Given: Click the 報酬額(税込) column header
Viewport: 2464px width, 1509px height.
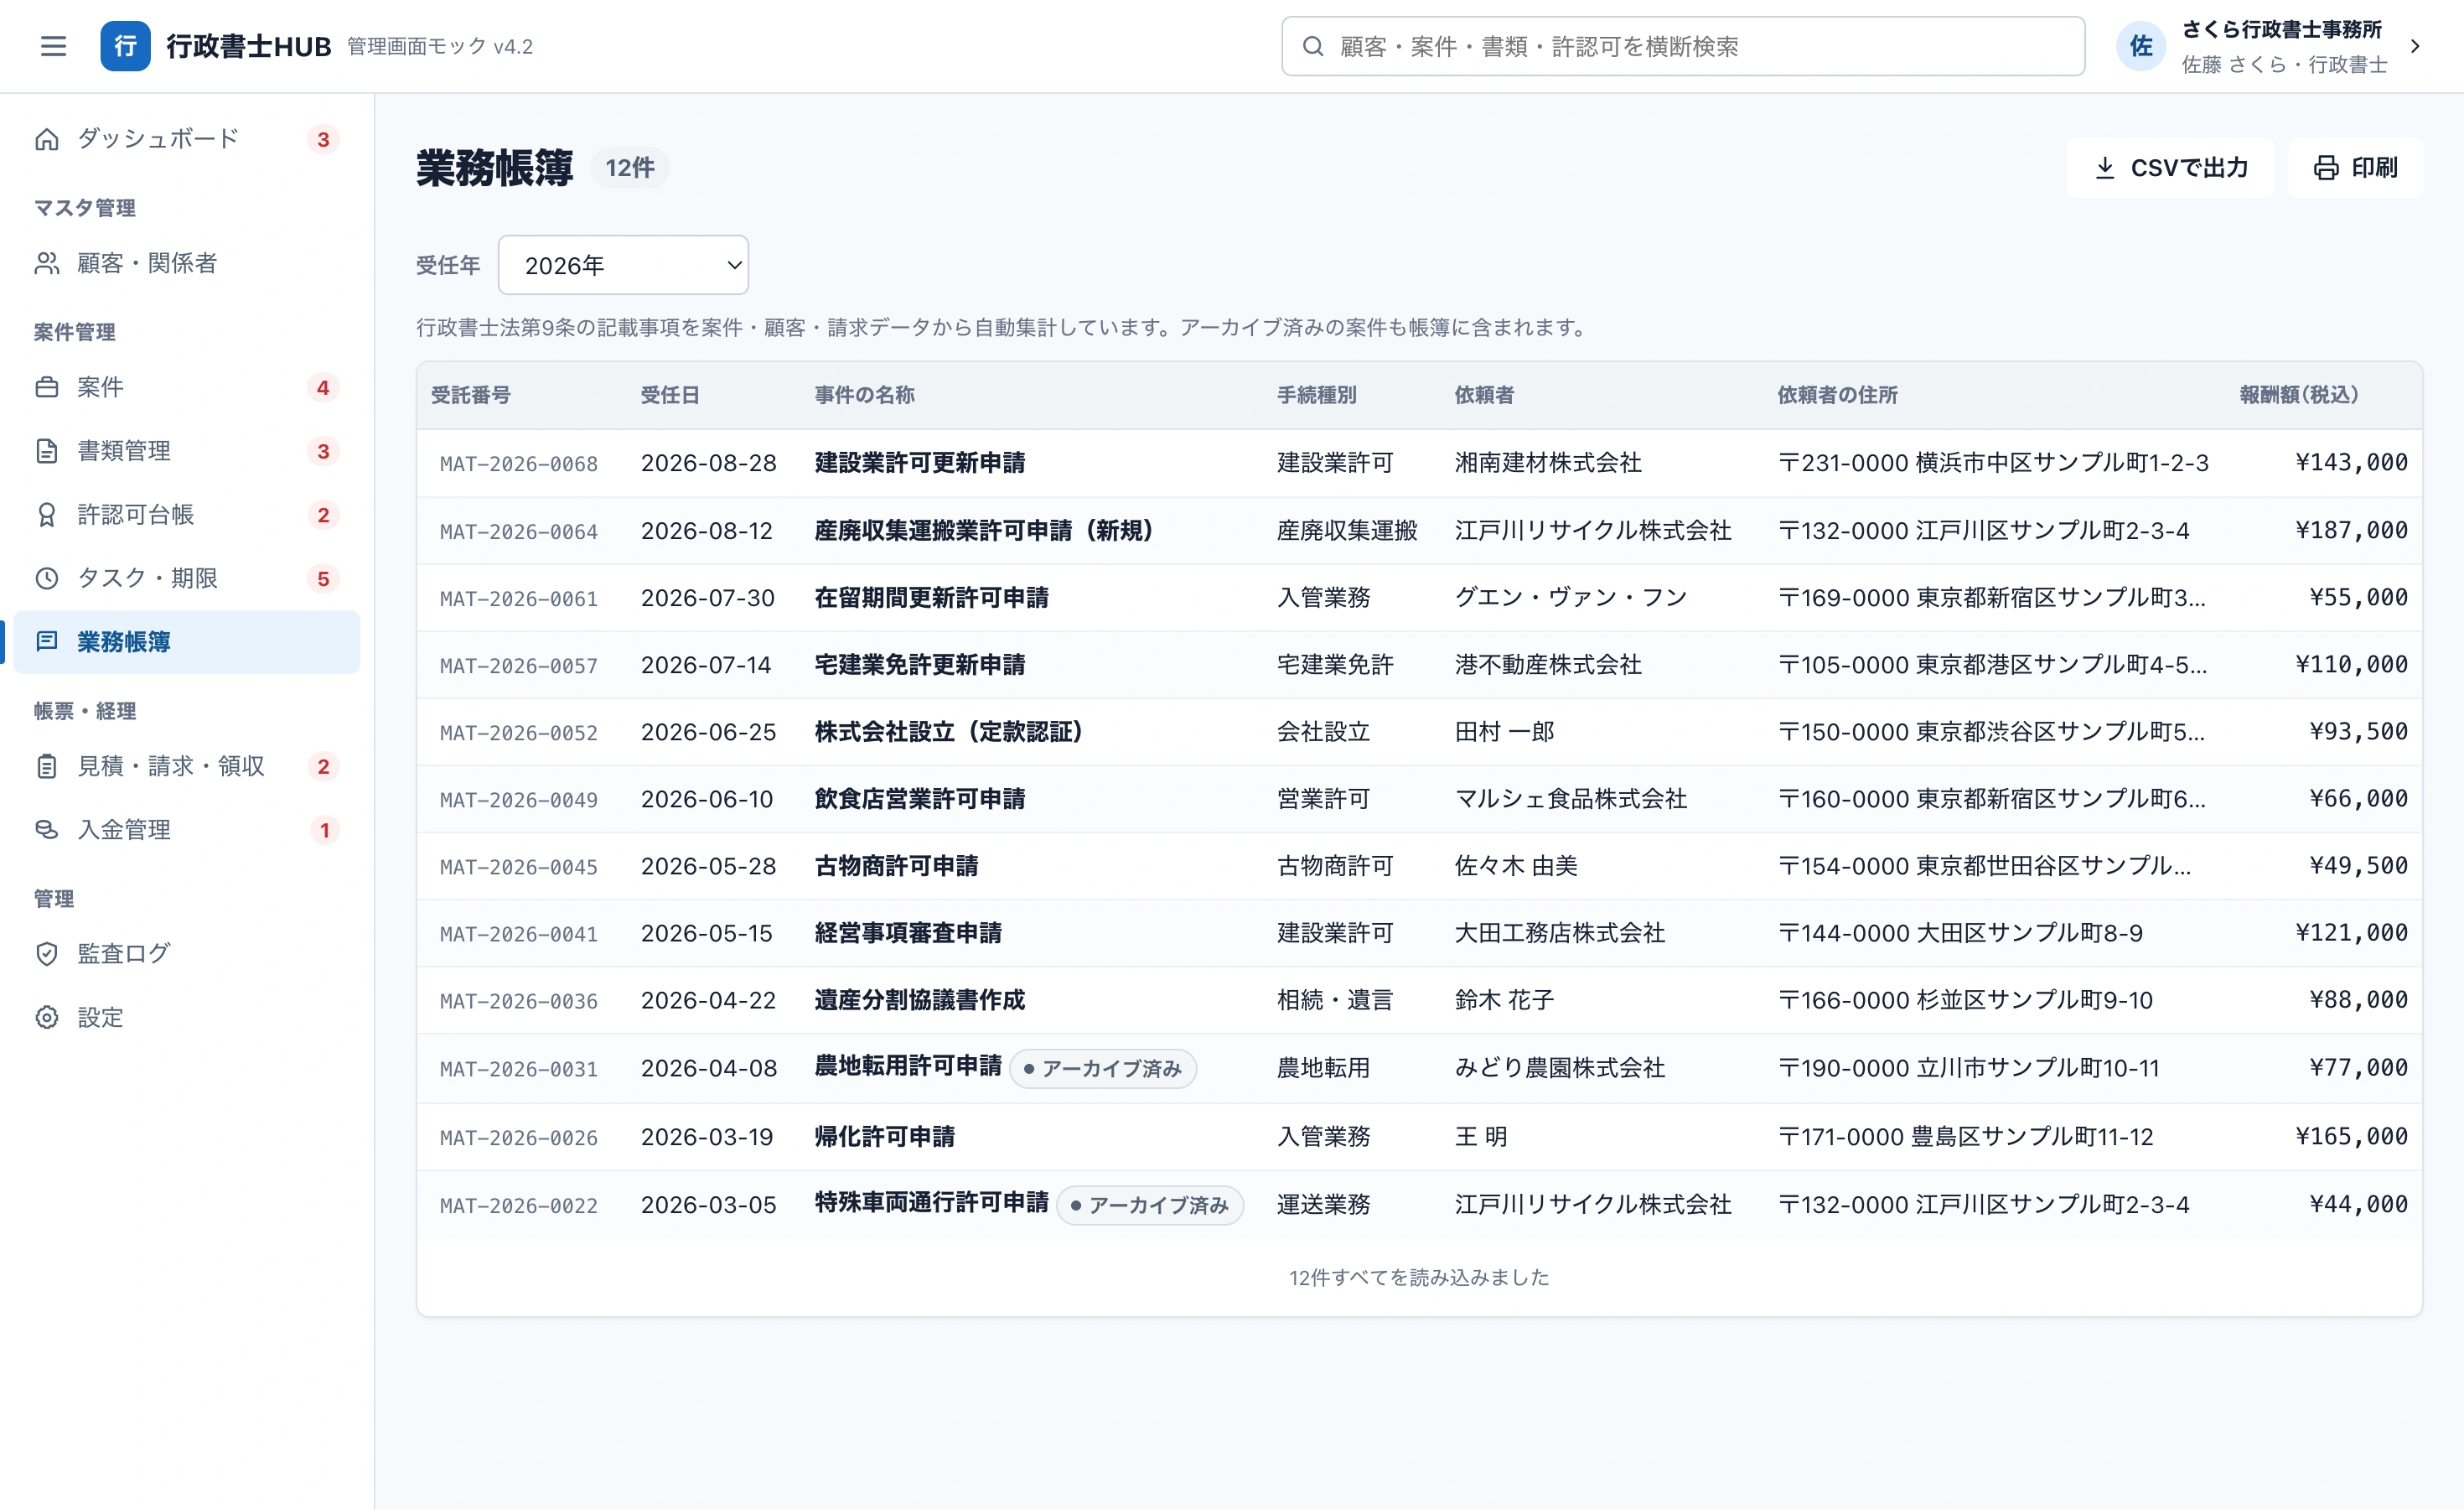Looking at the screenshot, I should tap(2298, 395).
